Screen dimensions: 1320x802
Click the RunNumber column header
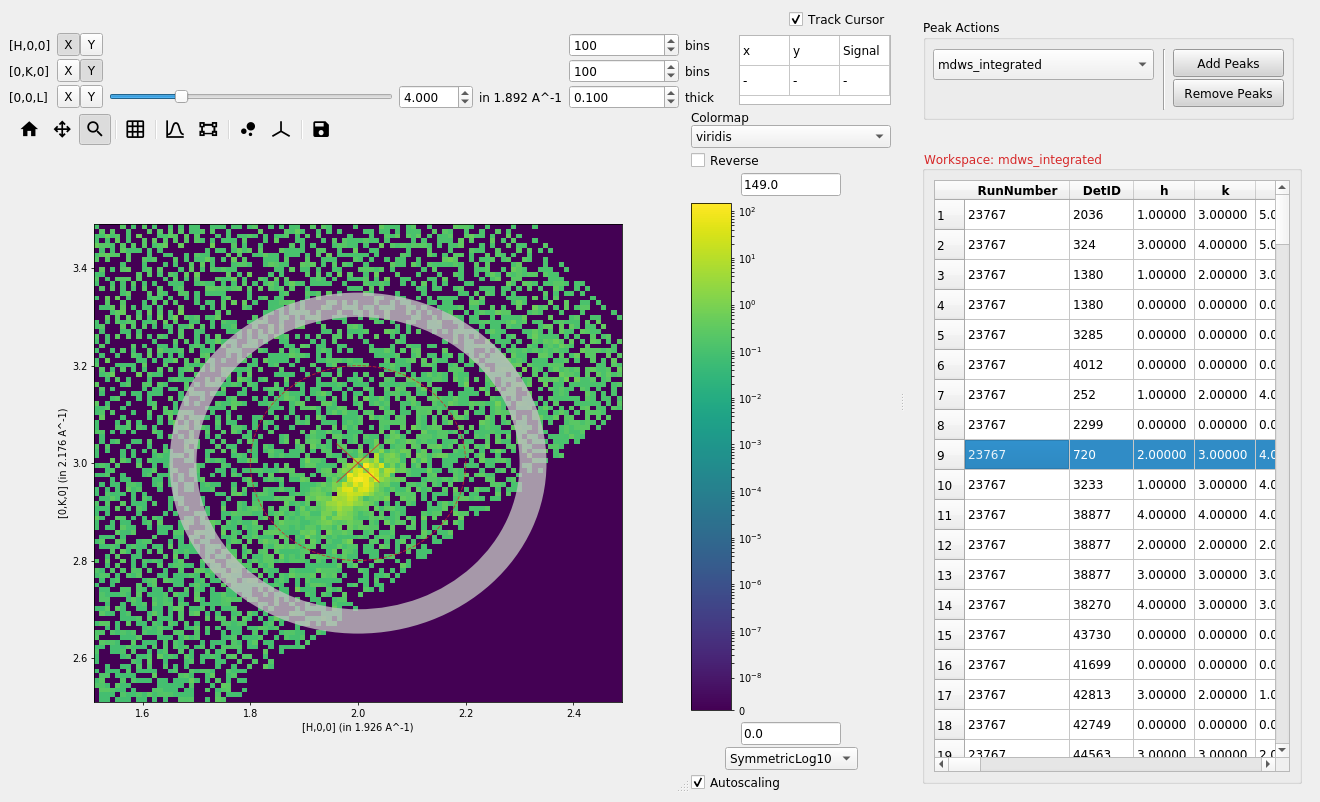pyautogui.click(x=1016, y=190)
